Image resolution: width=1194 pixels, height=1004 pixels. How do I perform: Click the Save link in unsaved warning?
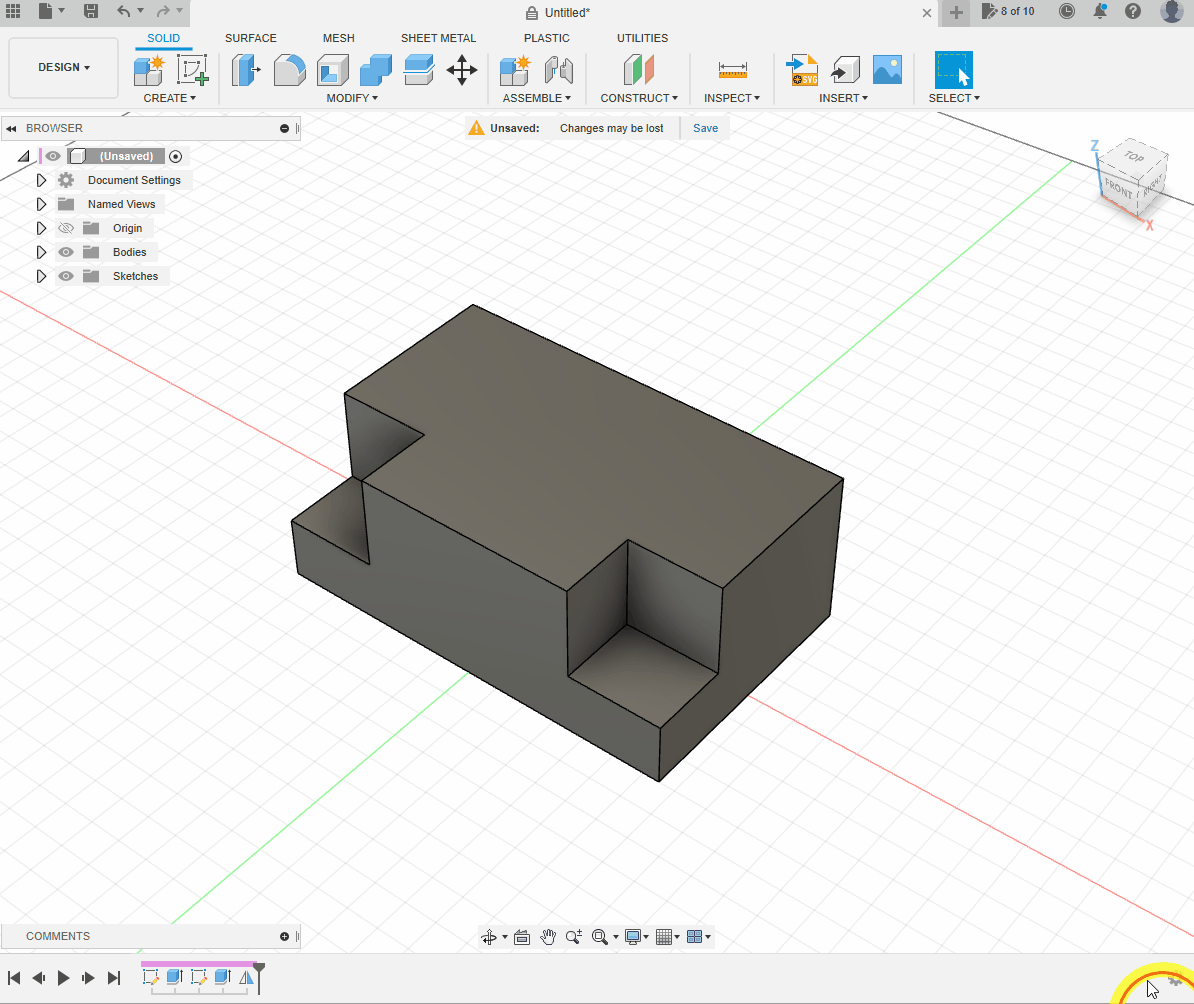[x=705, y=128]
